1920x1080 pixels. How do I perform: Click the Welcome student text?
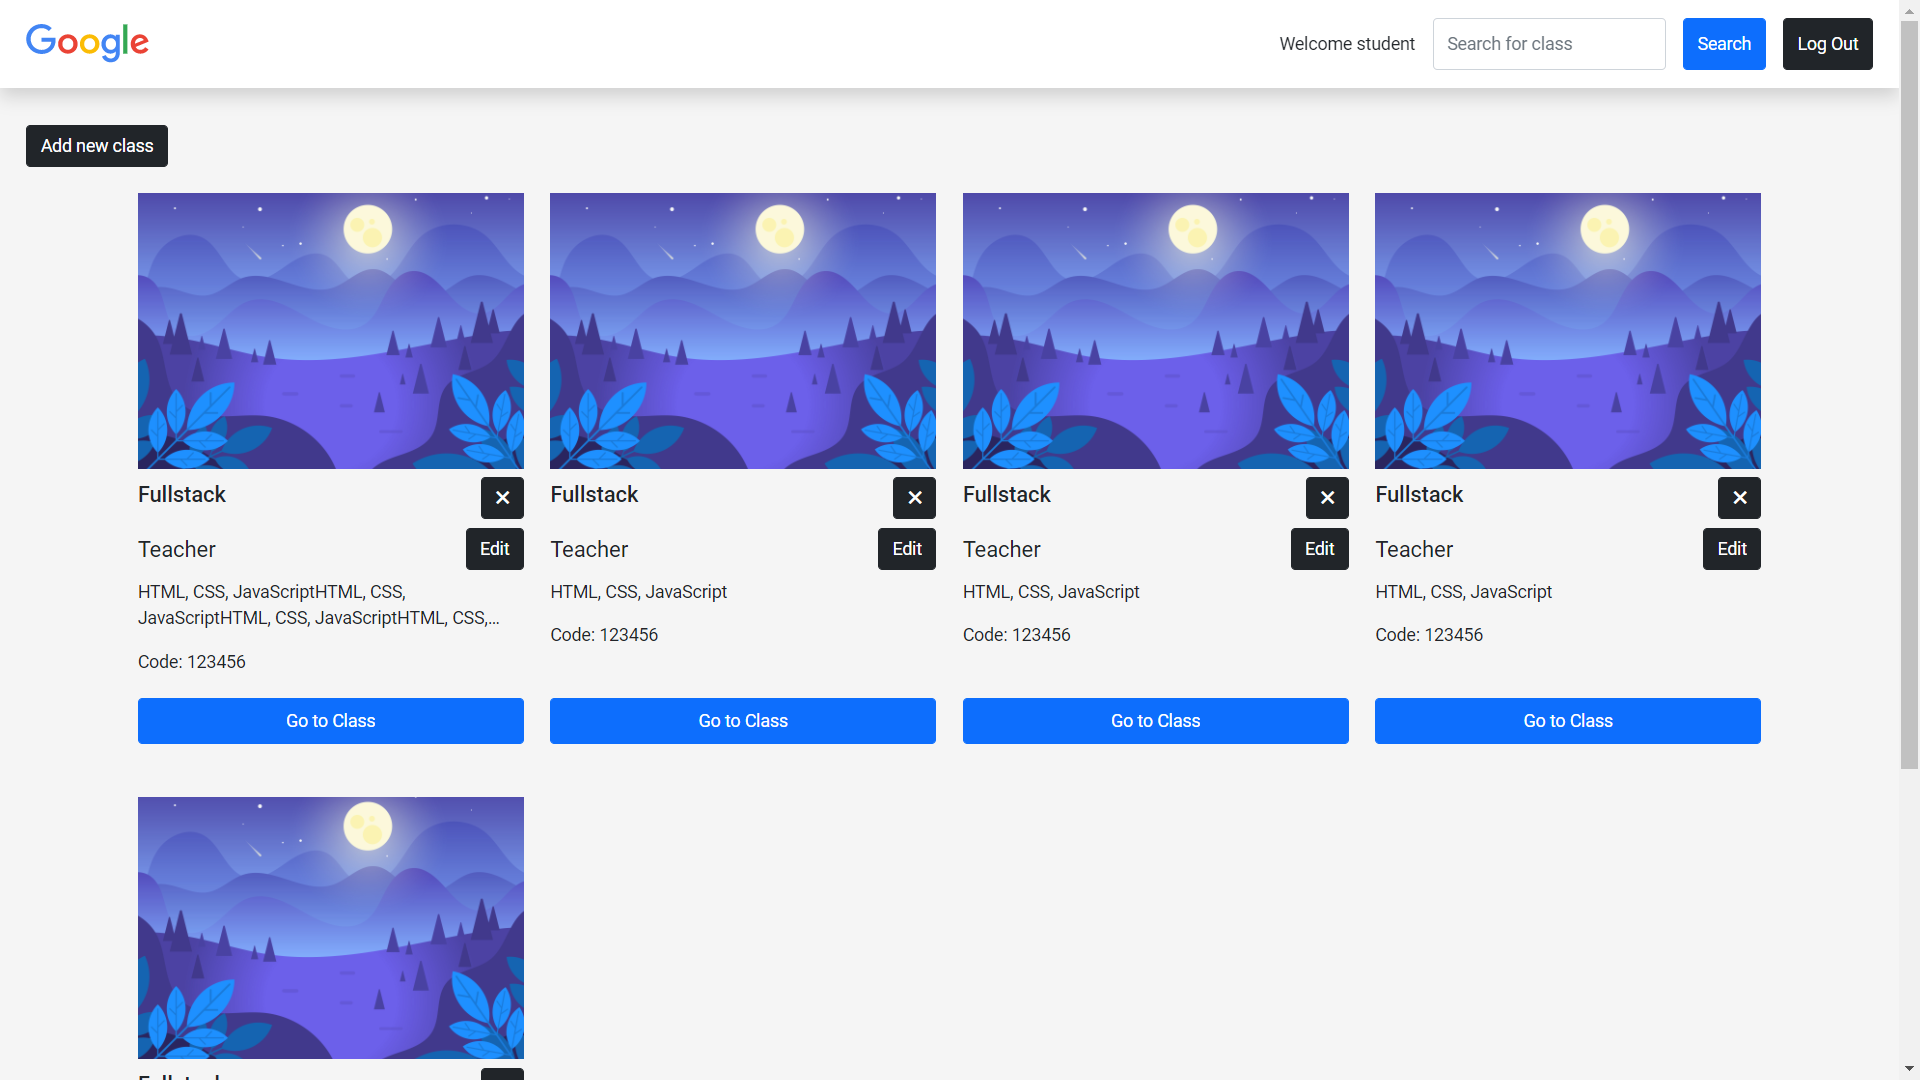(1347, 44)
